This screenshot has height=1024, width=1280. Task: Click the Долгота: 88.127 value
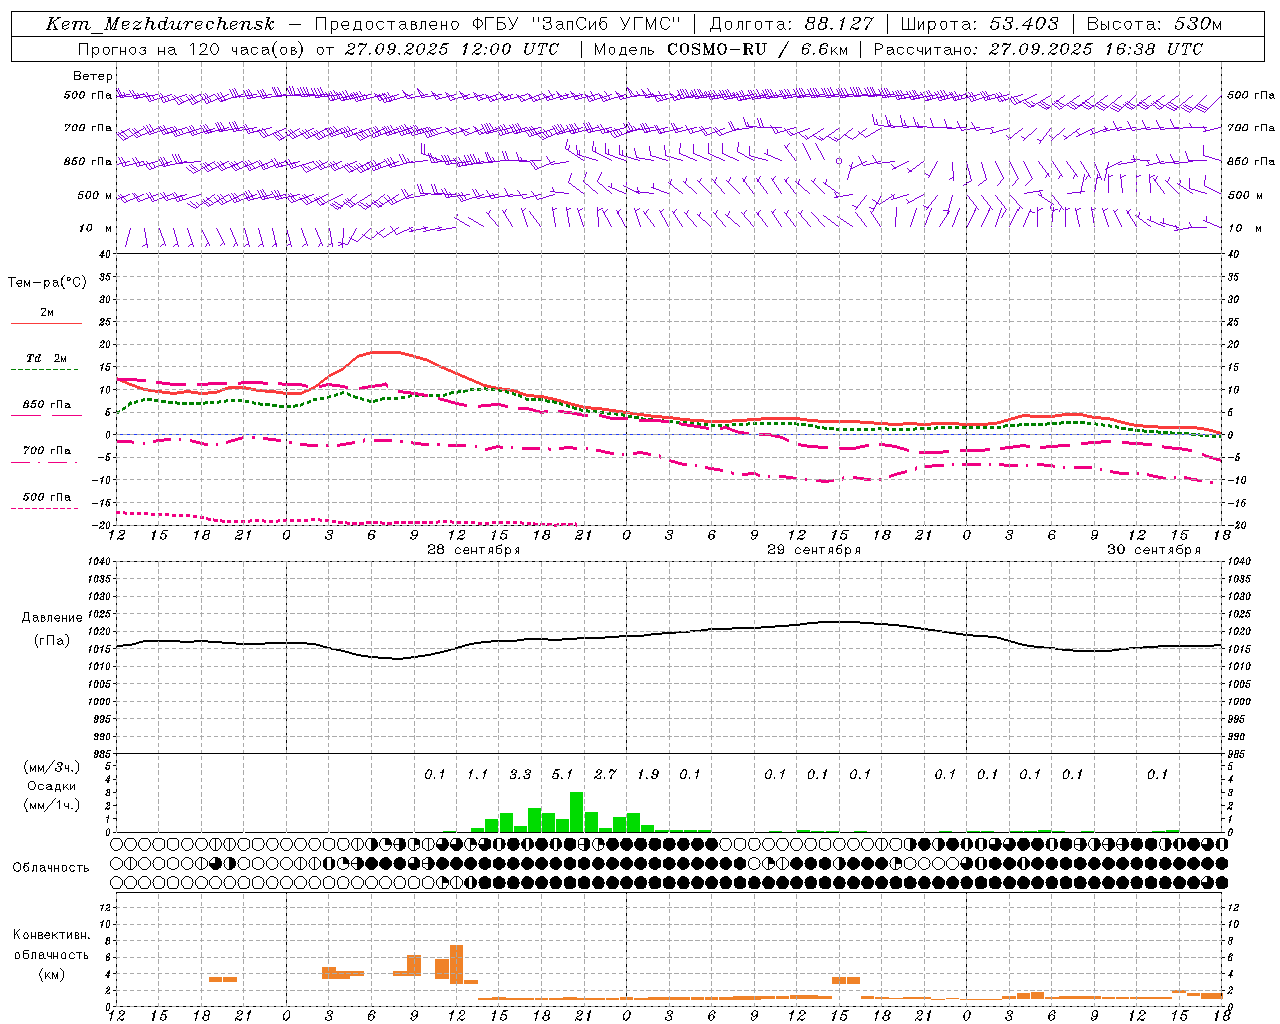click(791, 24)
